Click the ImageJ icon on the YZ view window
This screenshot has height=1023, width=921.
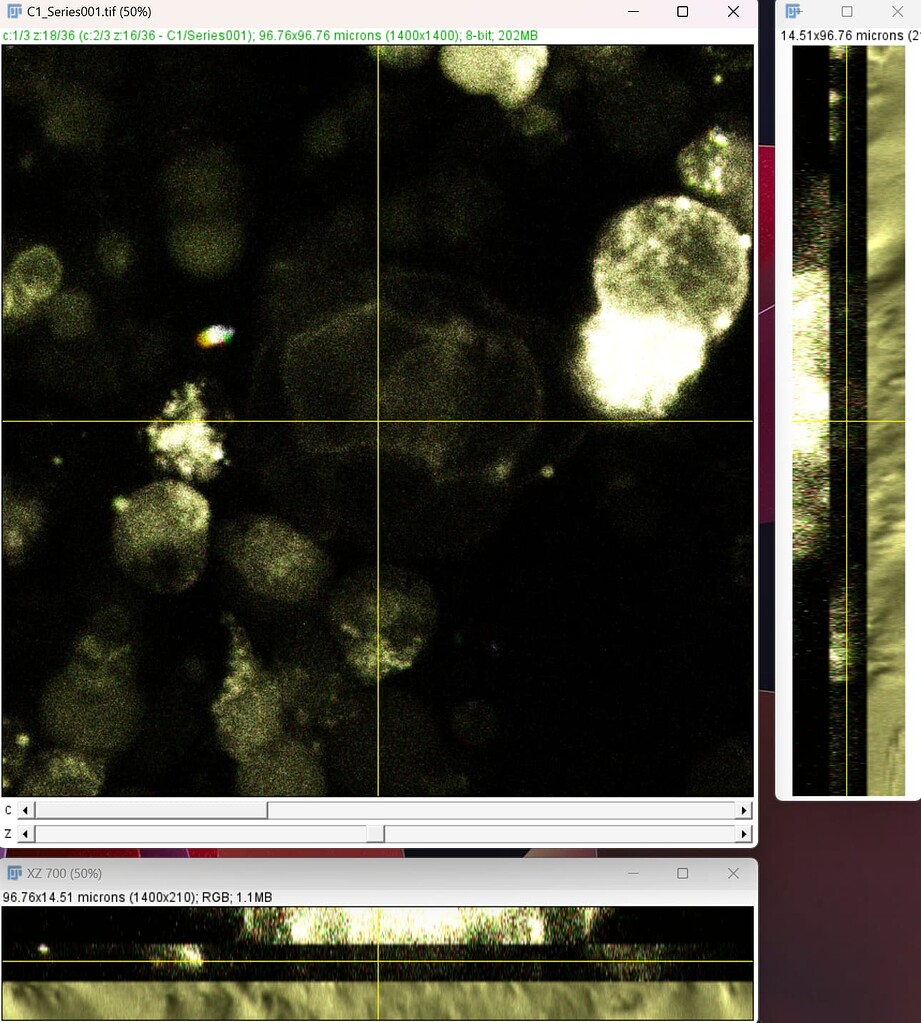[x=792, y=10]
